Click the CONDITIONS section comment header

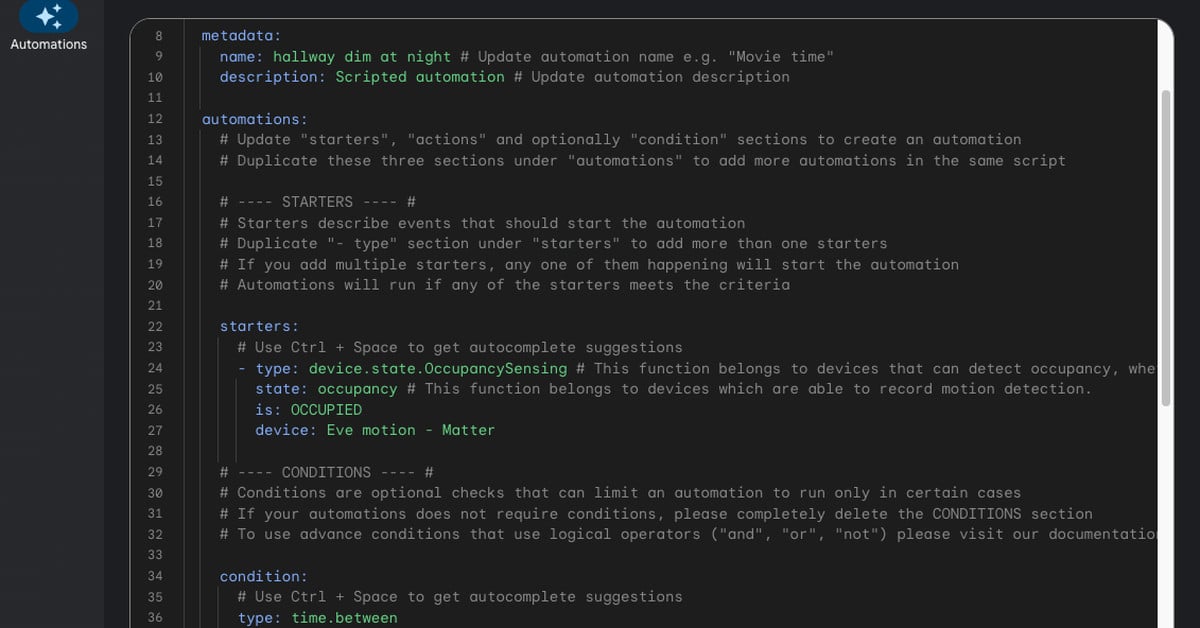(x=326, y=472)
